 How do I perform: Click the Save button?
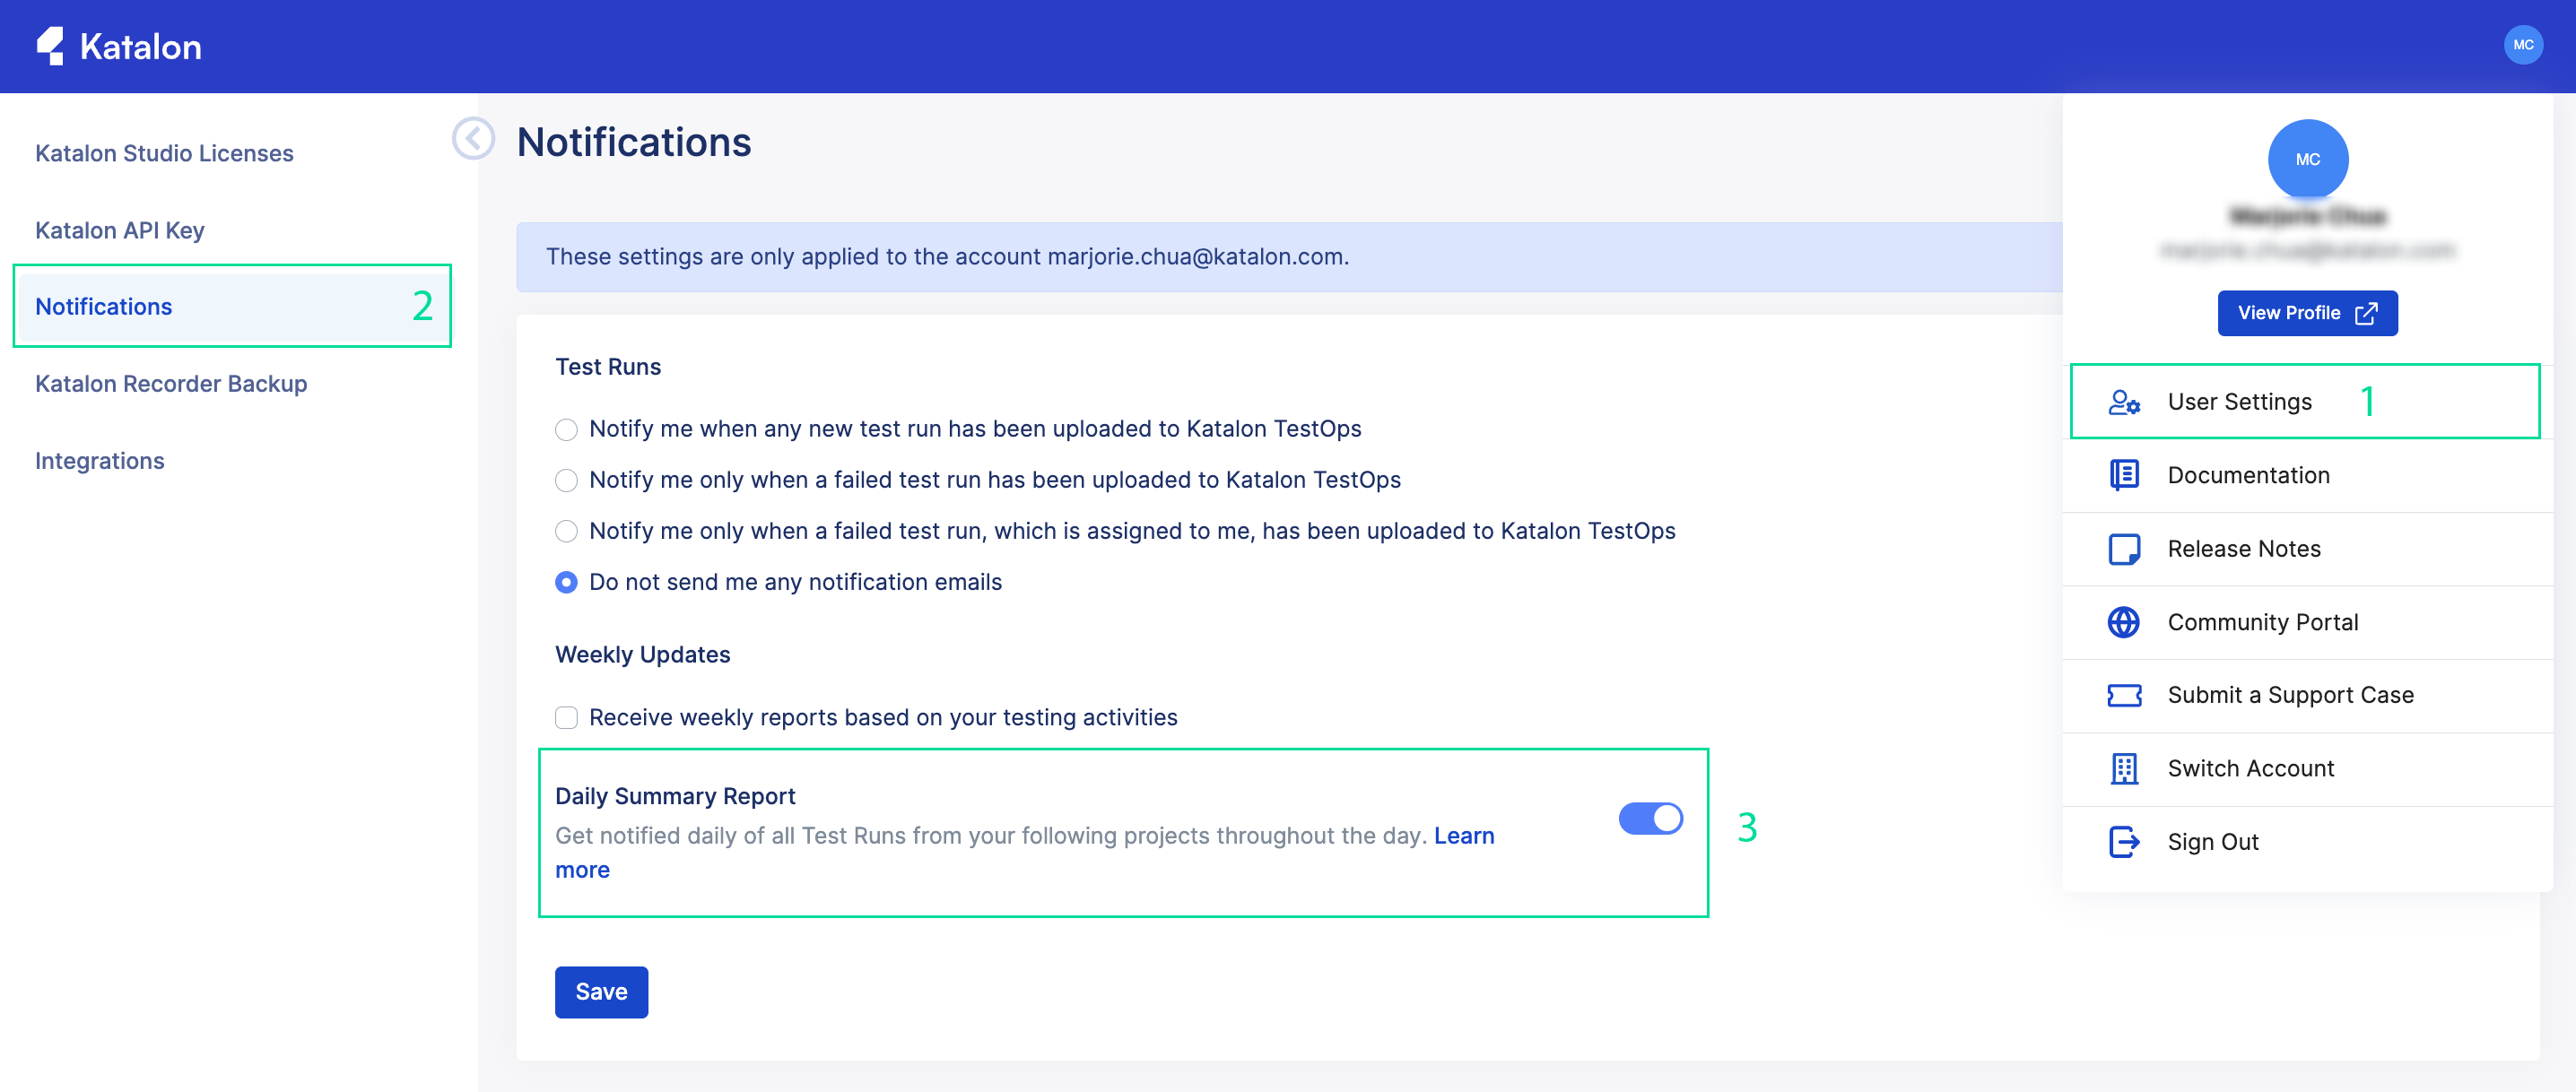pyautogui.click(x=601, y=991)
